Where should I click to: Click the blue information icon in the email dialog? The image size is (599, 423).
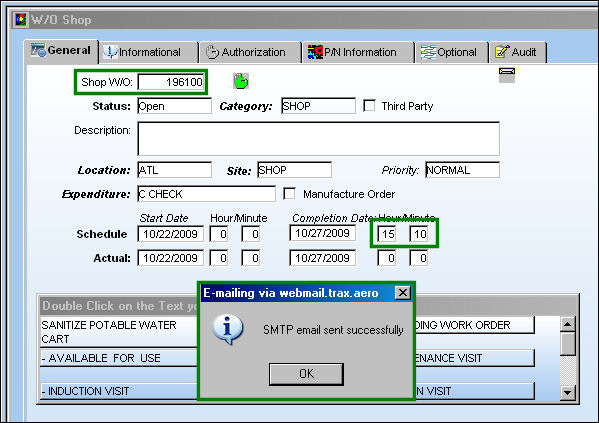click(x=228, y=329)
